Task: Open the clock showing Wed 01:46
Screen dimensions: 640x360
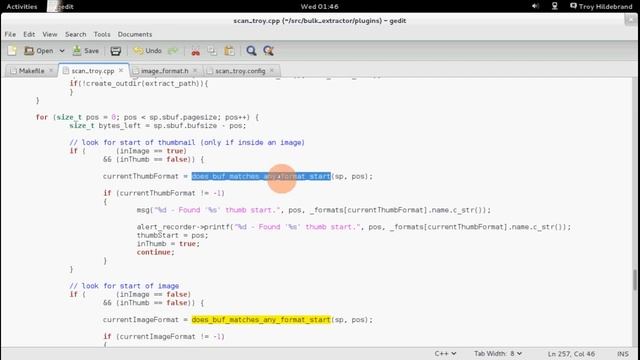Action: [320, 6]
